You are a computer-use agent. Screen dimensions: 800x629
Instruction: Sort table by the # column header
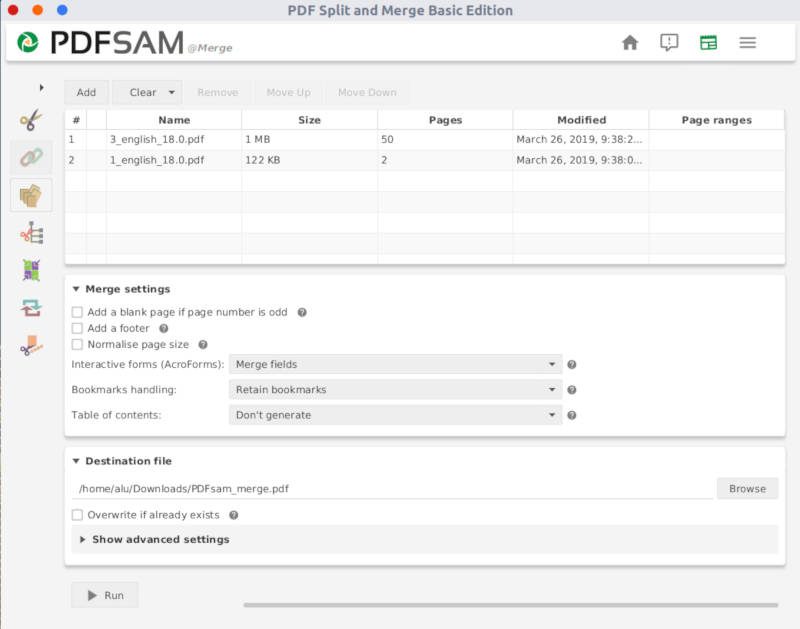76,120
